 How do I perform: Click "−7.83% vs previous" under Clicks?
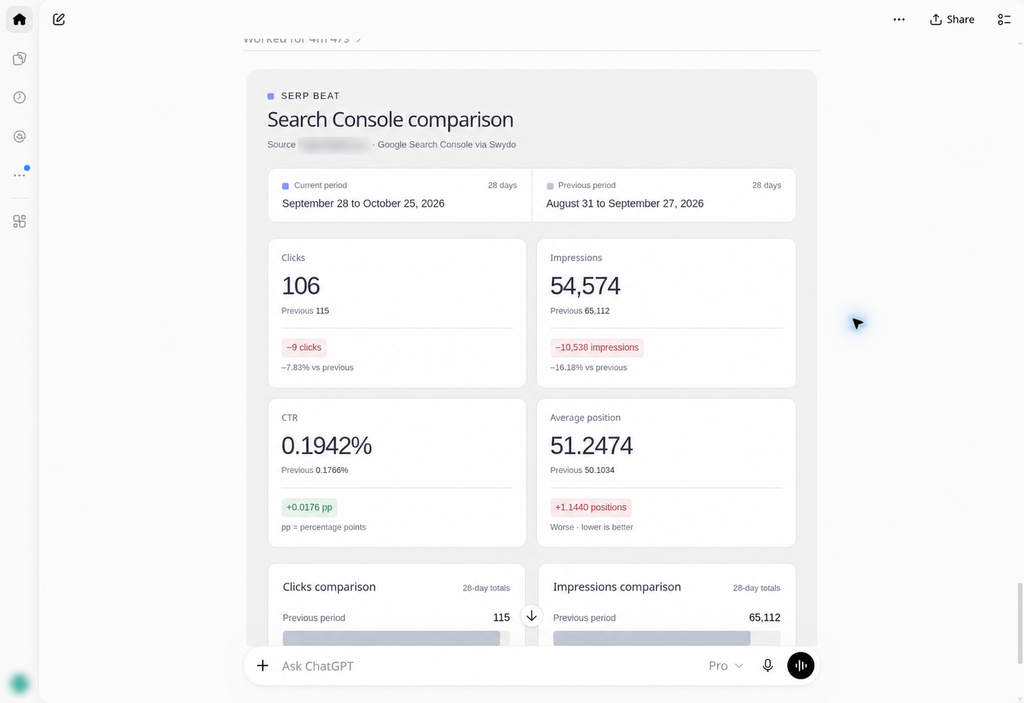coord(317,368)
